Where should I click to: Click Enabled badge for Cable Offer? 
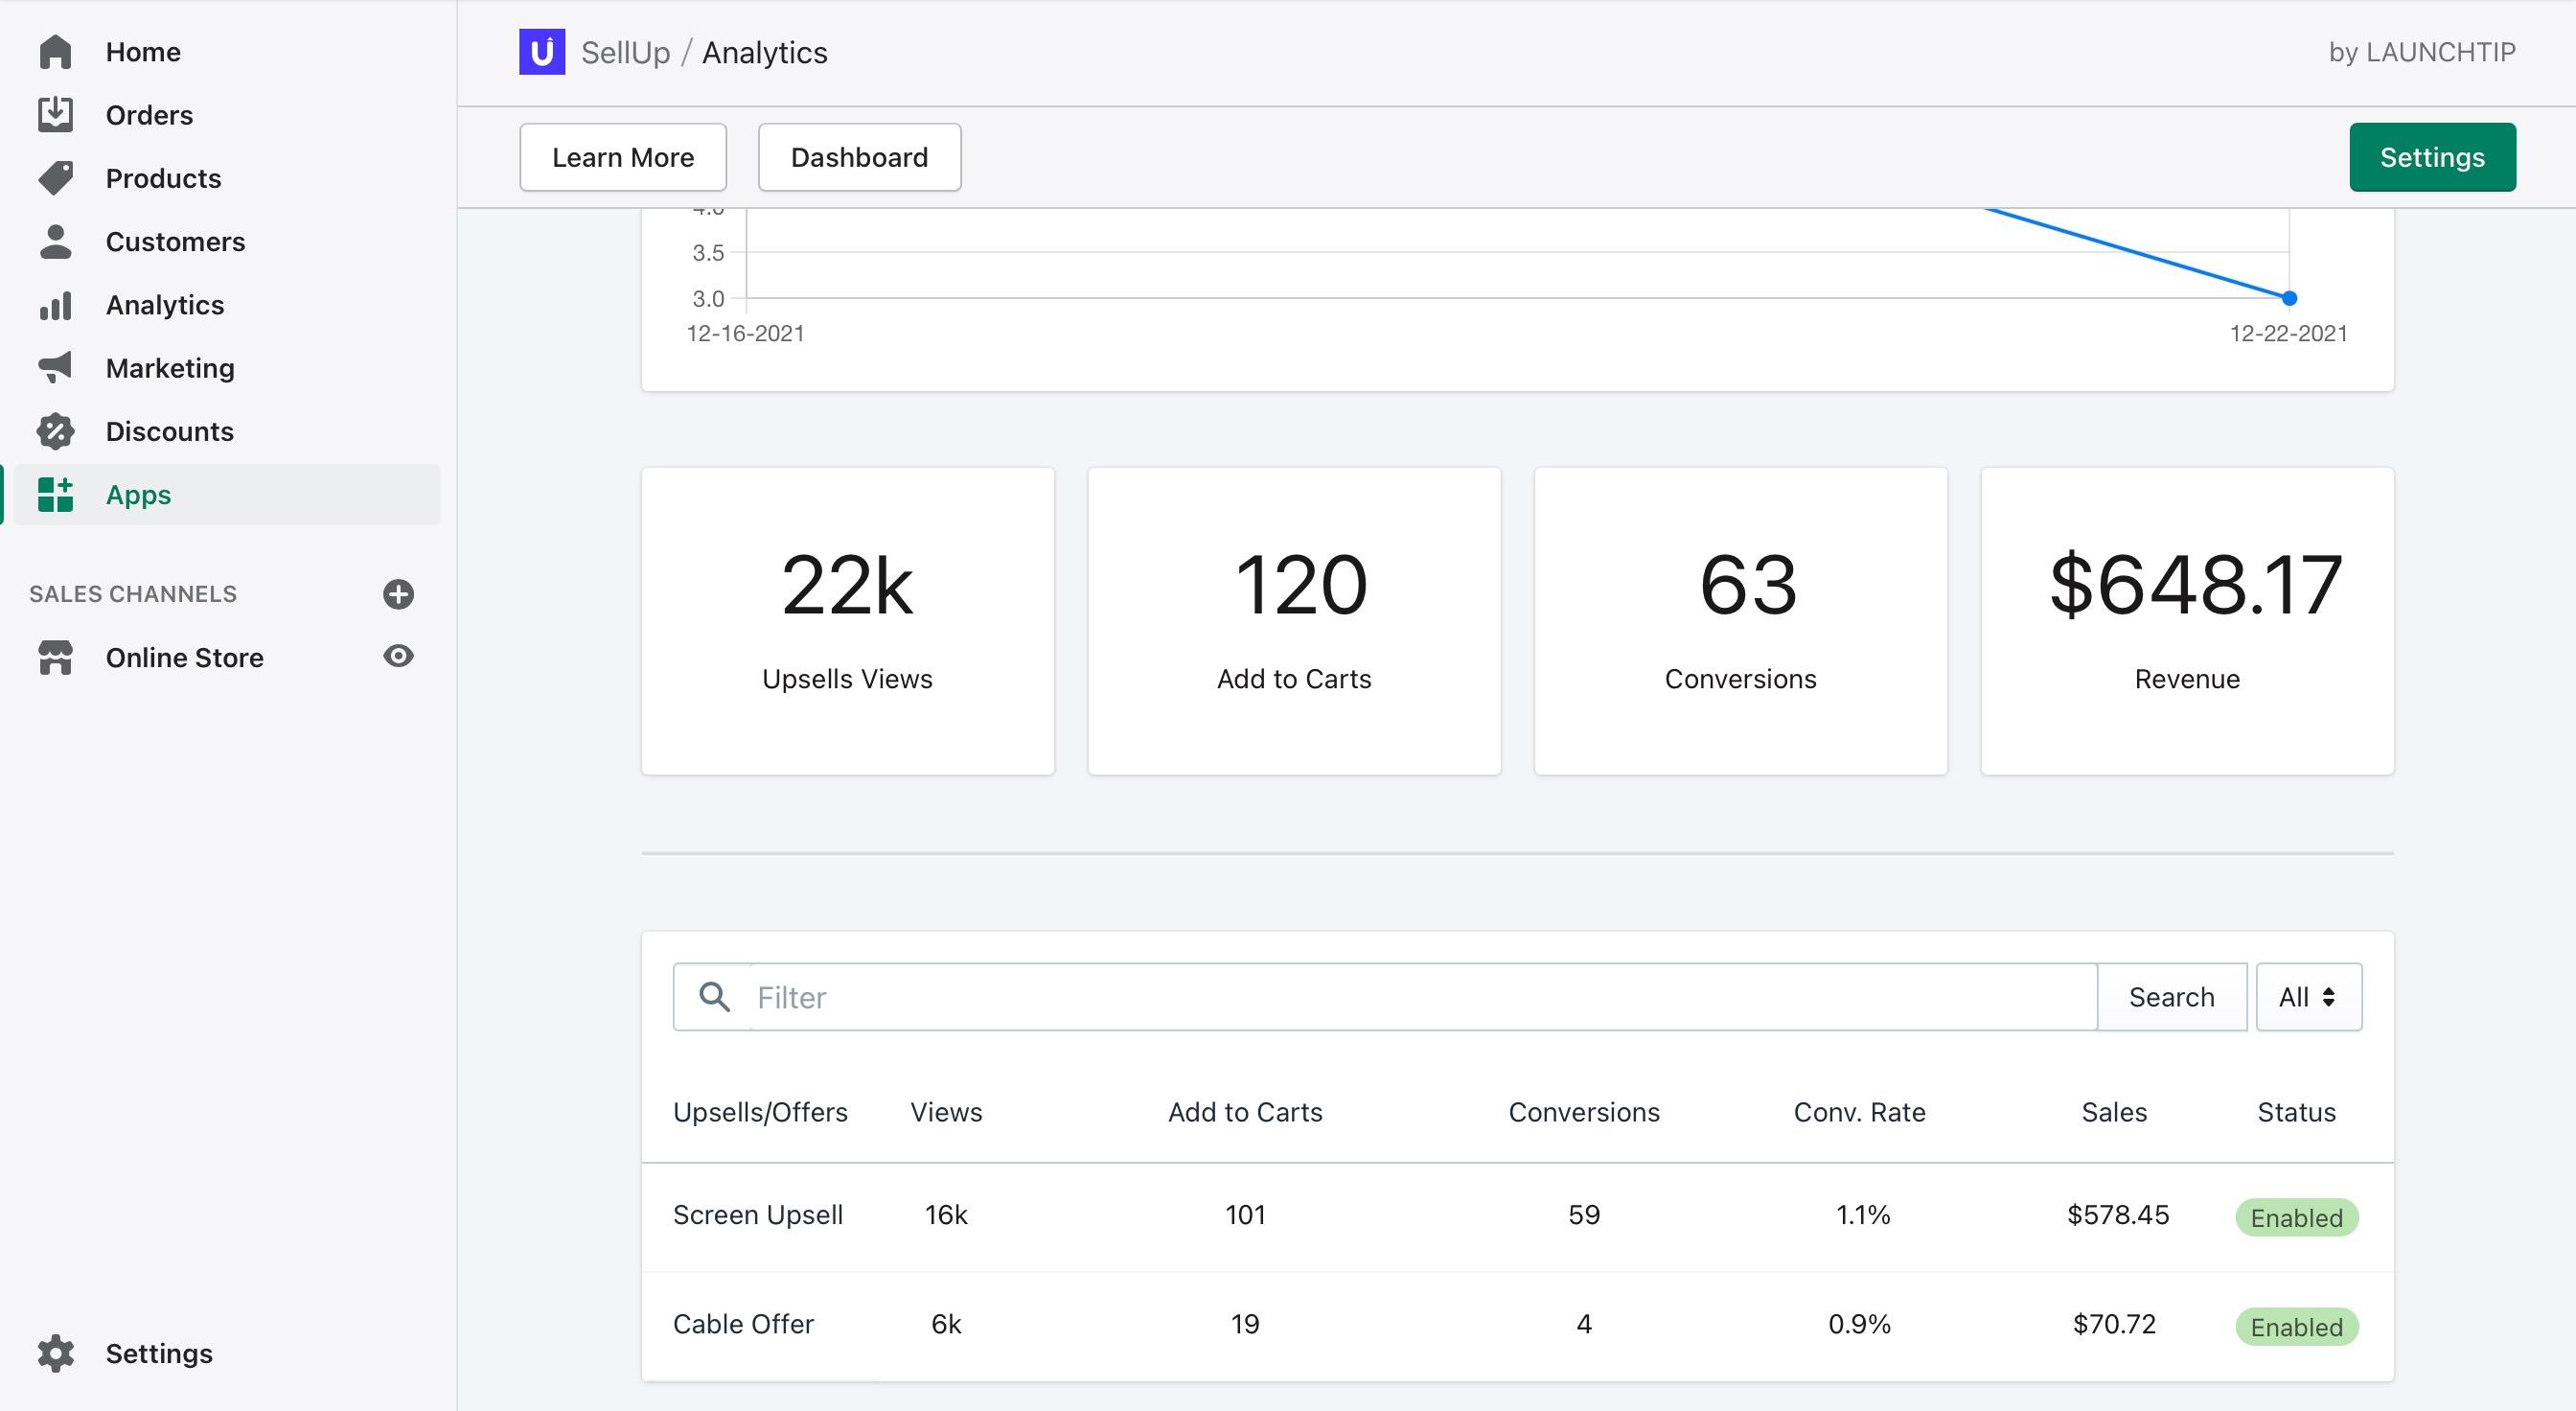(x=2297, y=1327)
